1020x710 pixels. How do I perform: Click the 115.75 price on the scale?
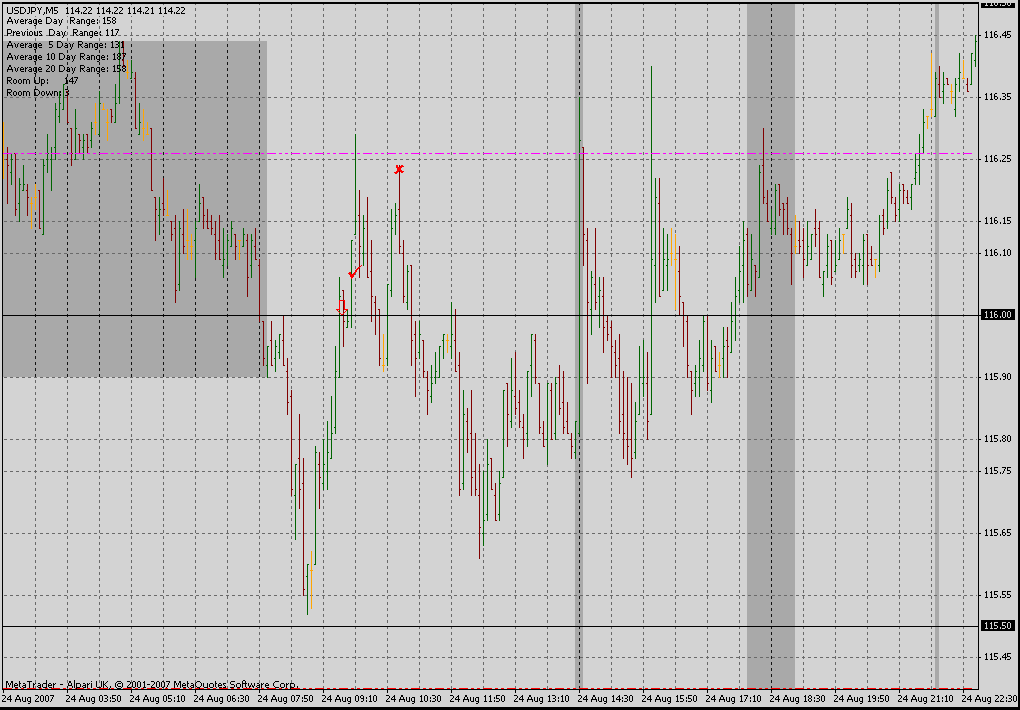(x=997, y=471)
